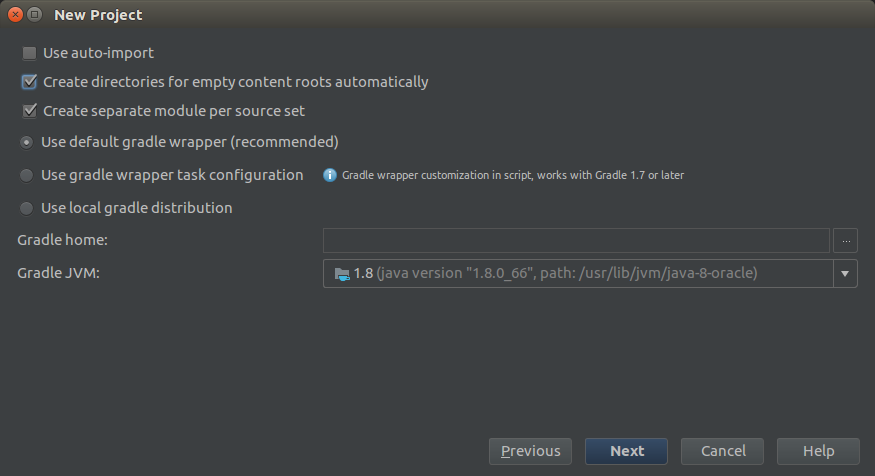Open the Gradle home browse ellipsis button
Viewport: 875px width, 476px height.
(845, 241)
